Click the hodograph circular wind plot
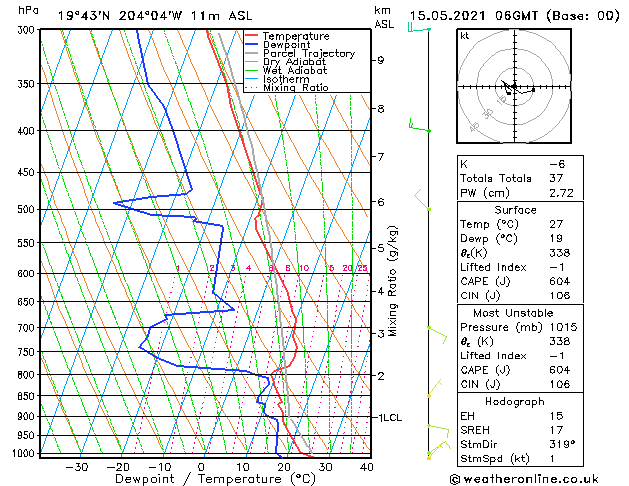Viewport: 629px width, 486px height. (x=514, y=86)
